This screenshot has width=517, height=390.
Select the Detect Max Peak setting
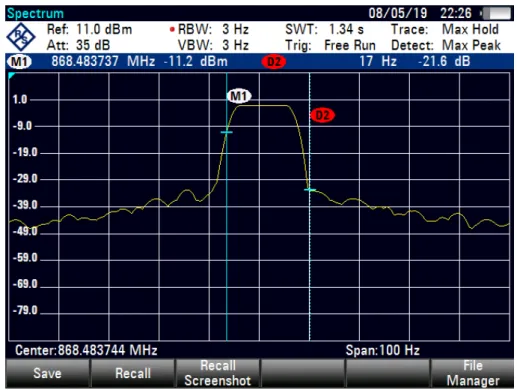coord(471,45)
